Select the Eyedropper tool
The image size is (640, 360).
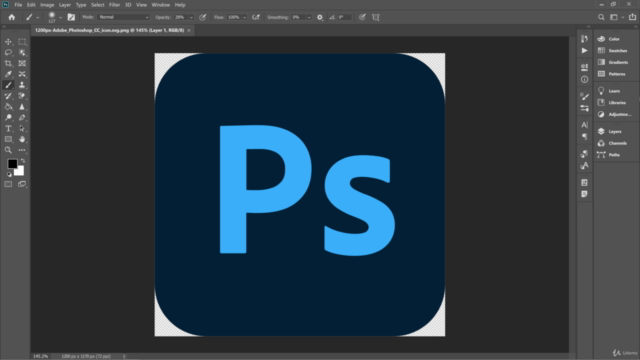click(8, 74)
